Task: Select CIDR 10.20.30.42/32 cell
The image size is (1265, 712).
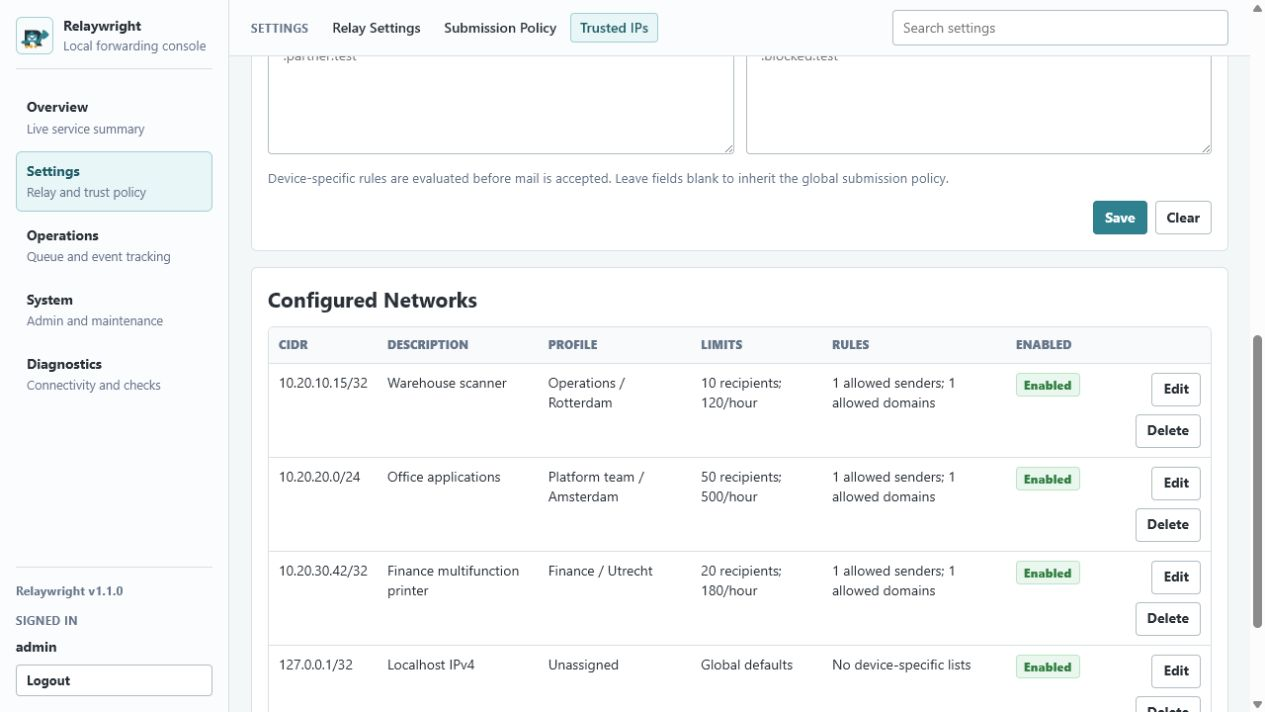Action: point(323,571)
